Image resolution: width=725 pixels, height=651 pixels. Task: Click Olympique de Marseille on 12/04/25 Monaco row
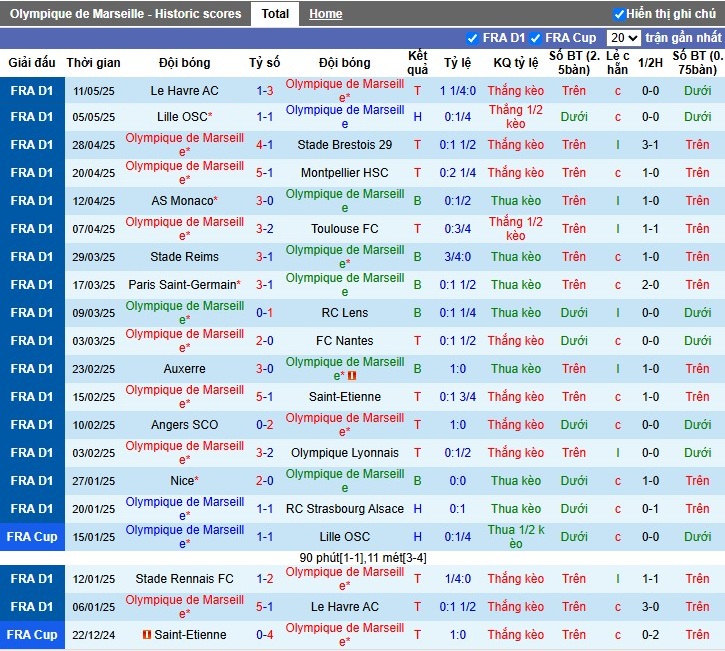344,201
